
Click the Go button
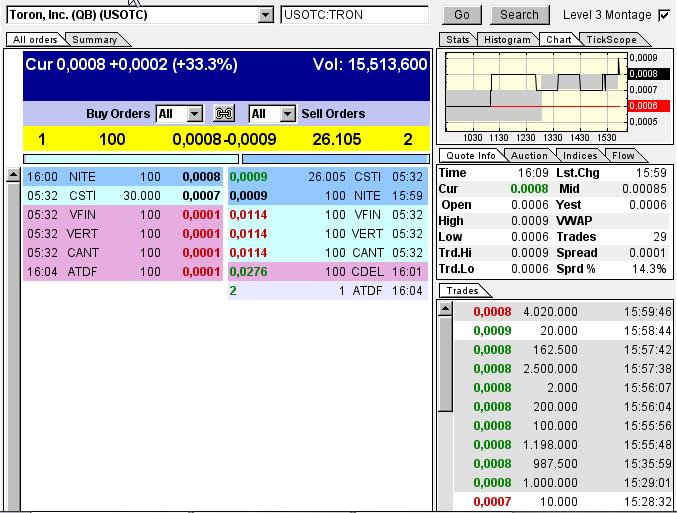[x=462, y=15]
